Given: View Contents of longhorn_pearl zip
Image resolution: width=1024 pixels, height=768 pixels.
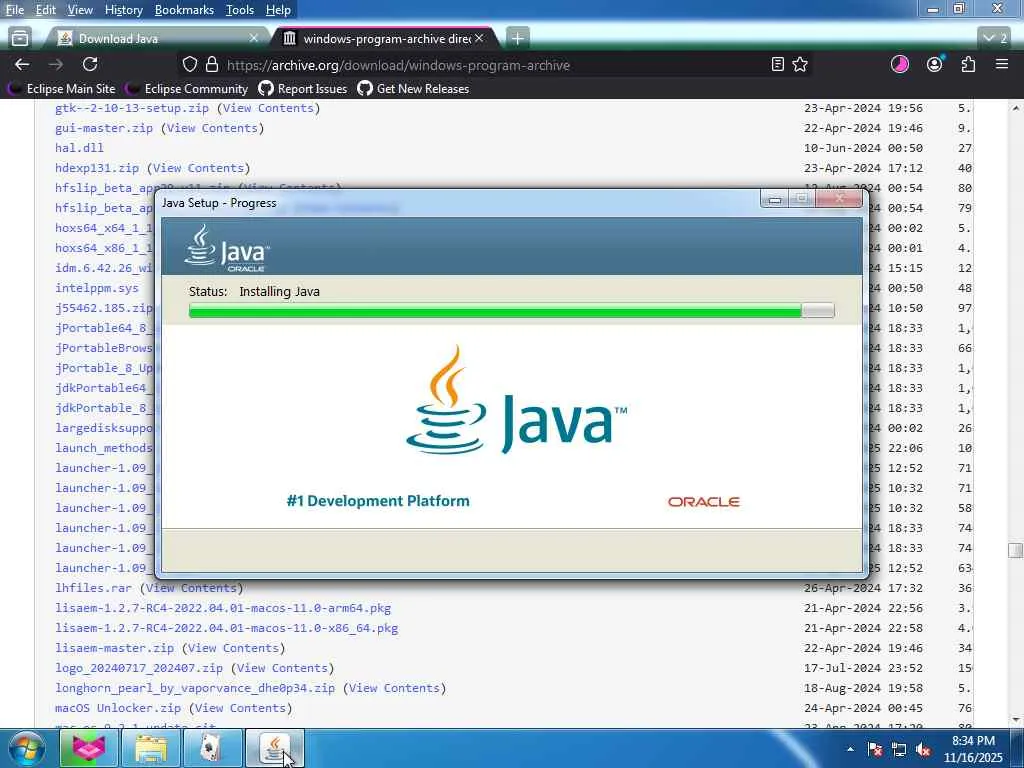Looking at the screenshot, I should point(394,688).
